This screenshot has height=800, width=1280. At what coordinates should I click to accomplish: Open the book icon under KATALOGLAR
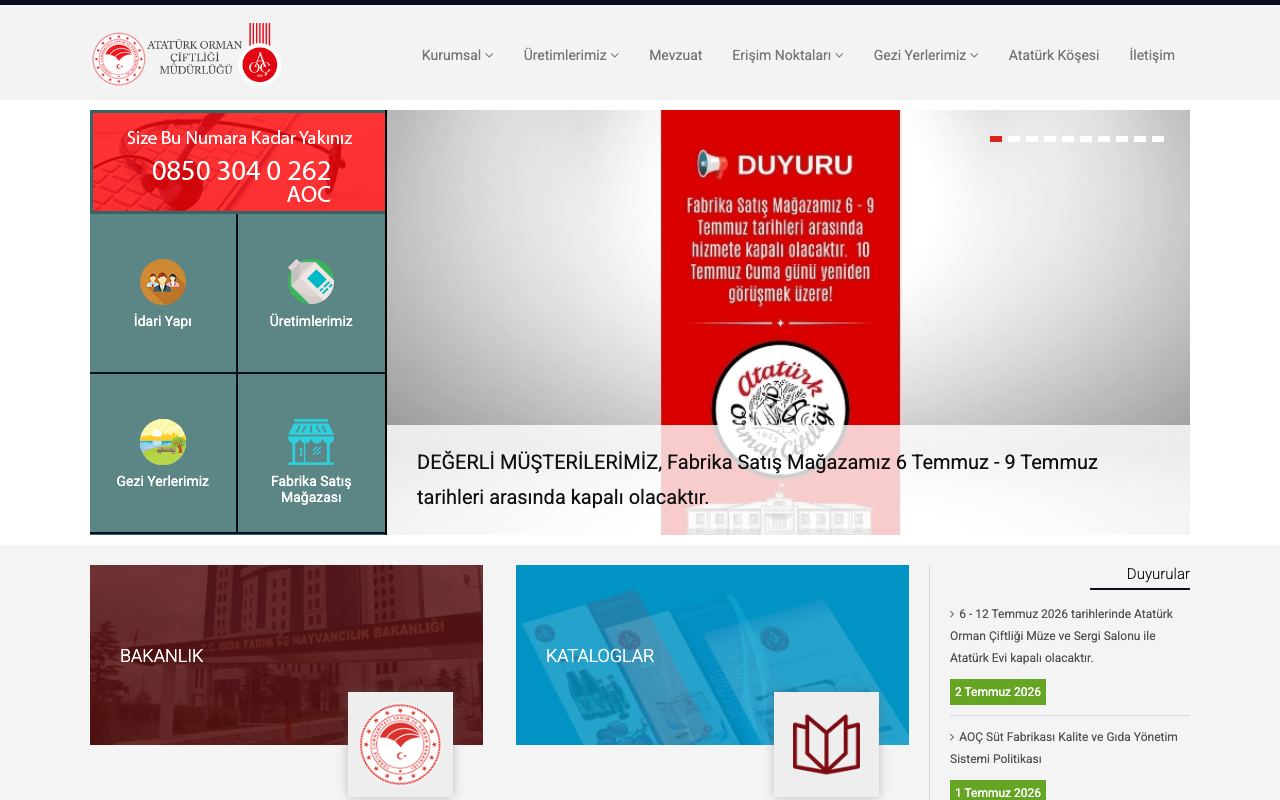click(x=826, y=744)
